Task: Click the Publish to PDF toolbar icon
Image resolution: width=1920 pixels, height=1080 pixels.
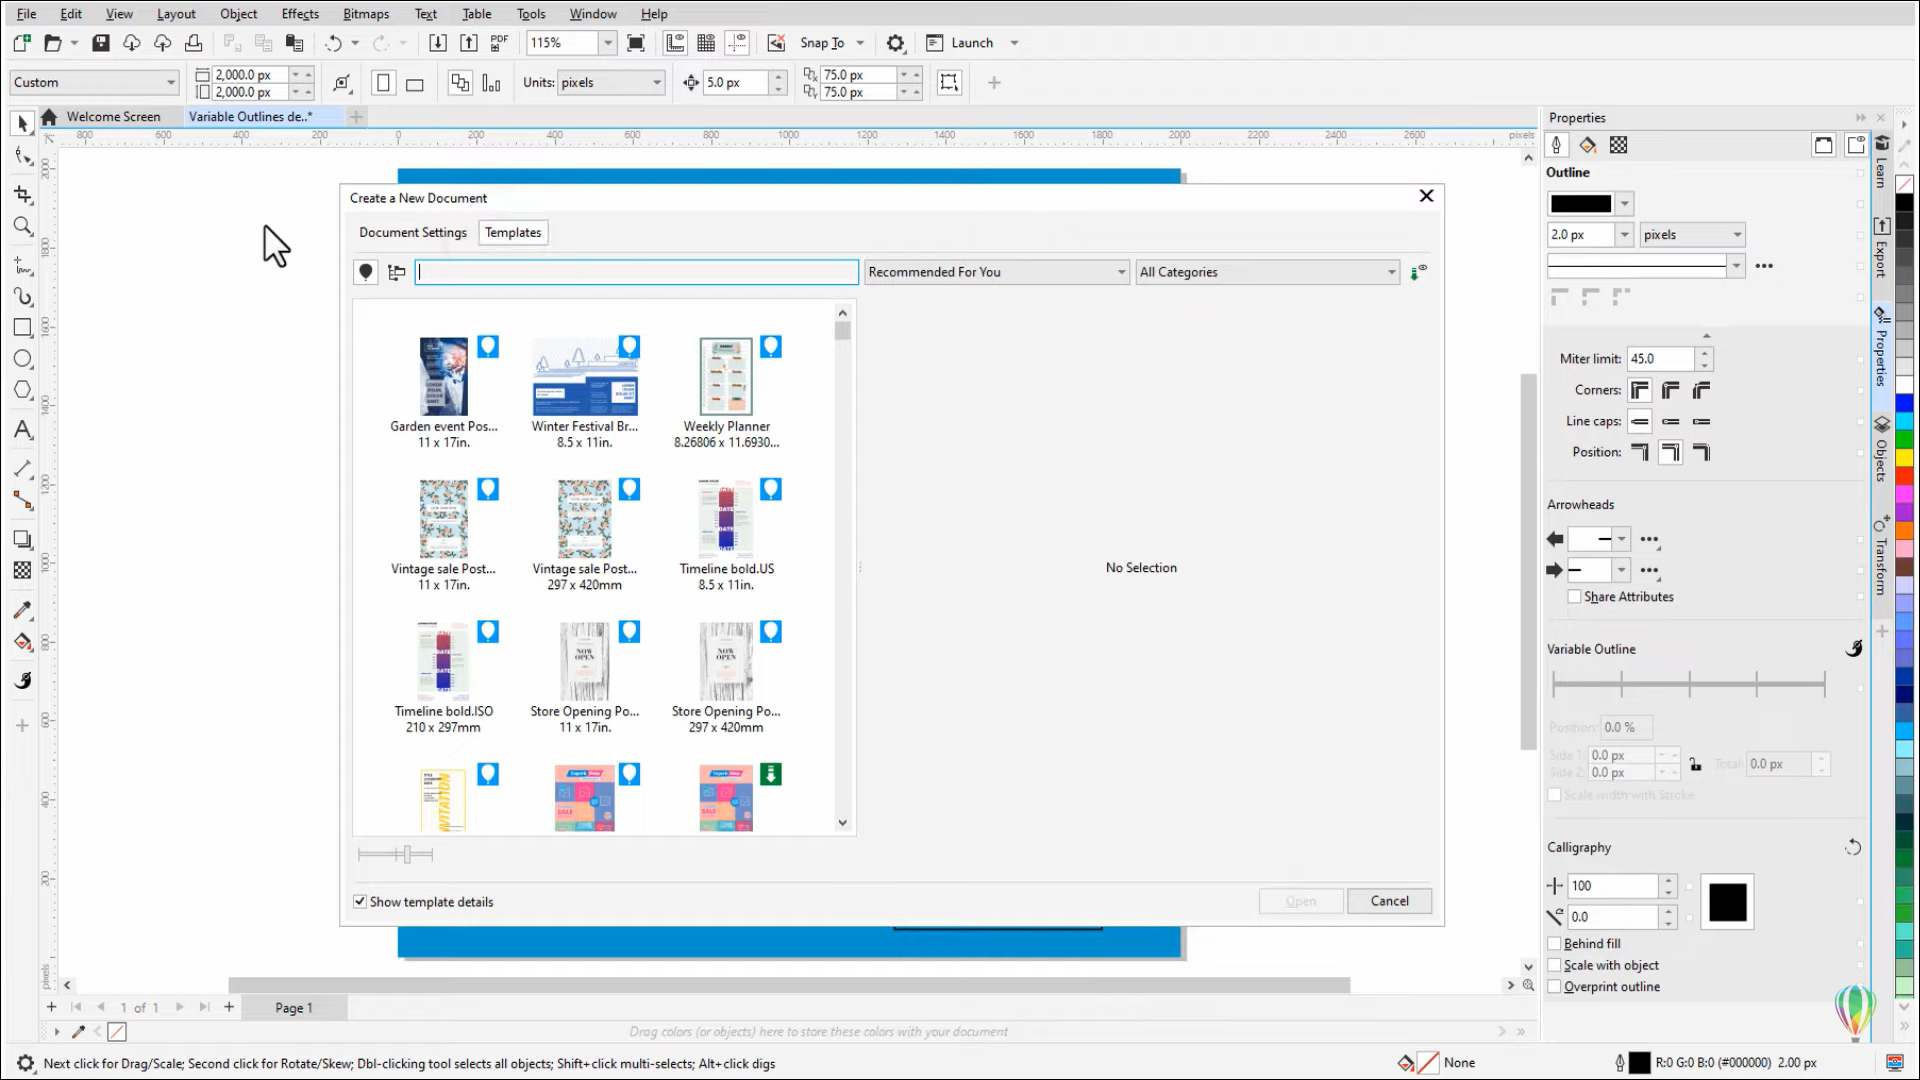Action: point(498,42)
